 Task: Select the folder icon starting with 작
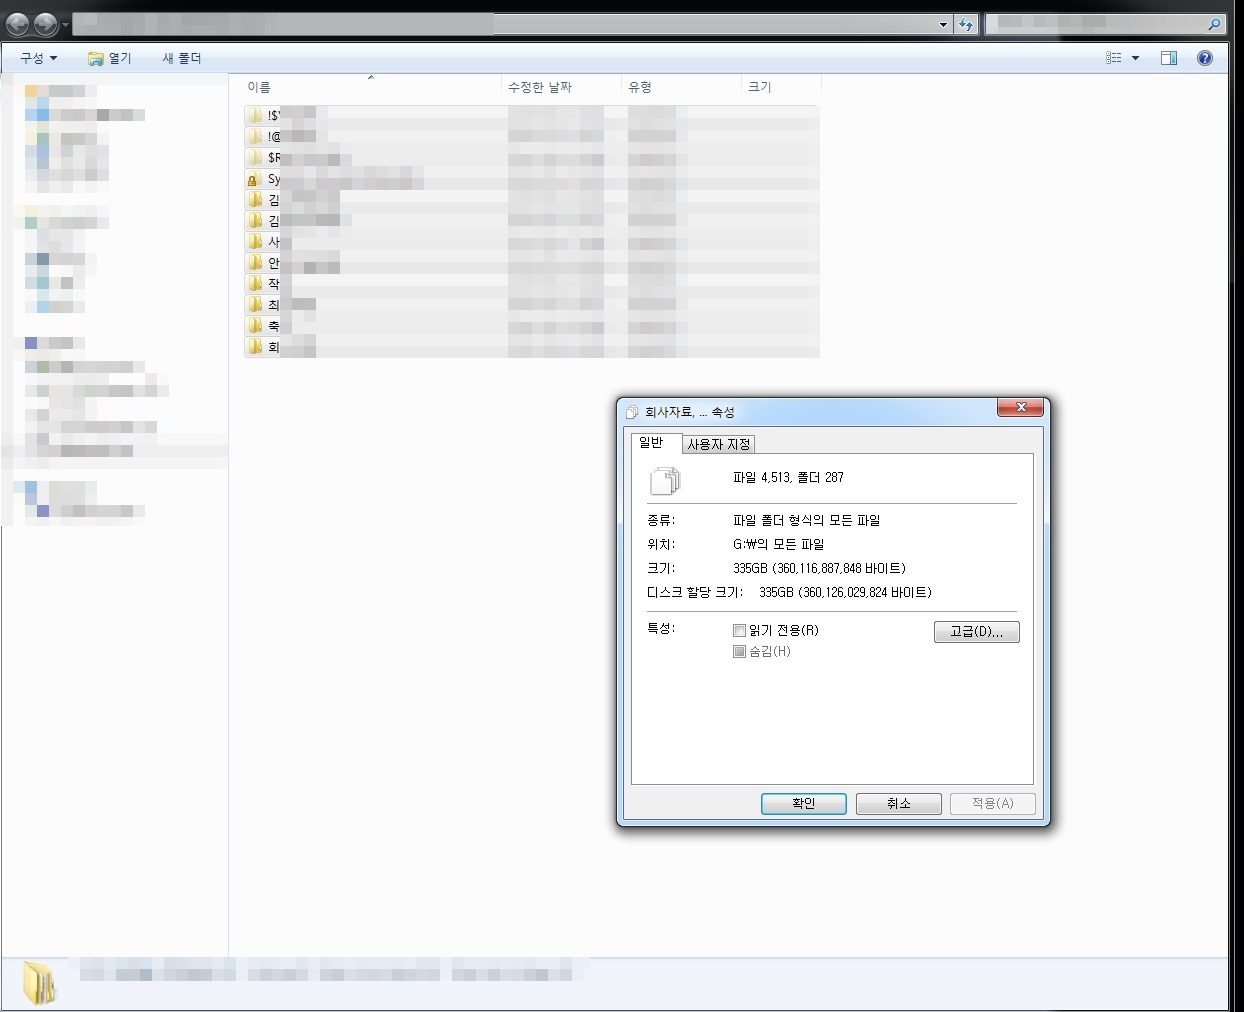[x=255, y=283]
